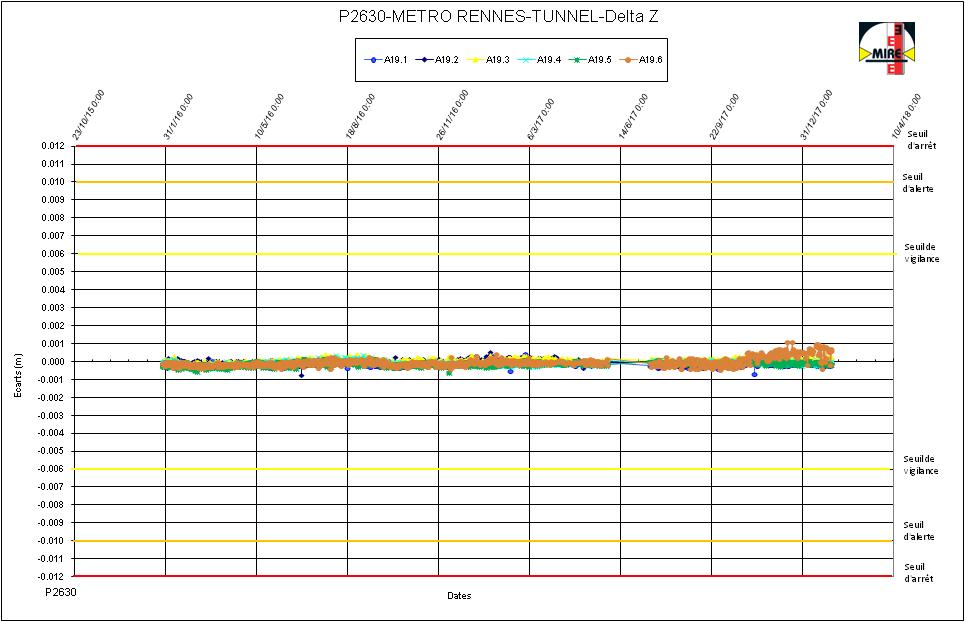Select the y-axis value -0.001
Screen dimensions: 965x622
(x=51, y=379)
